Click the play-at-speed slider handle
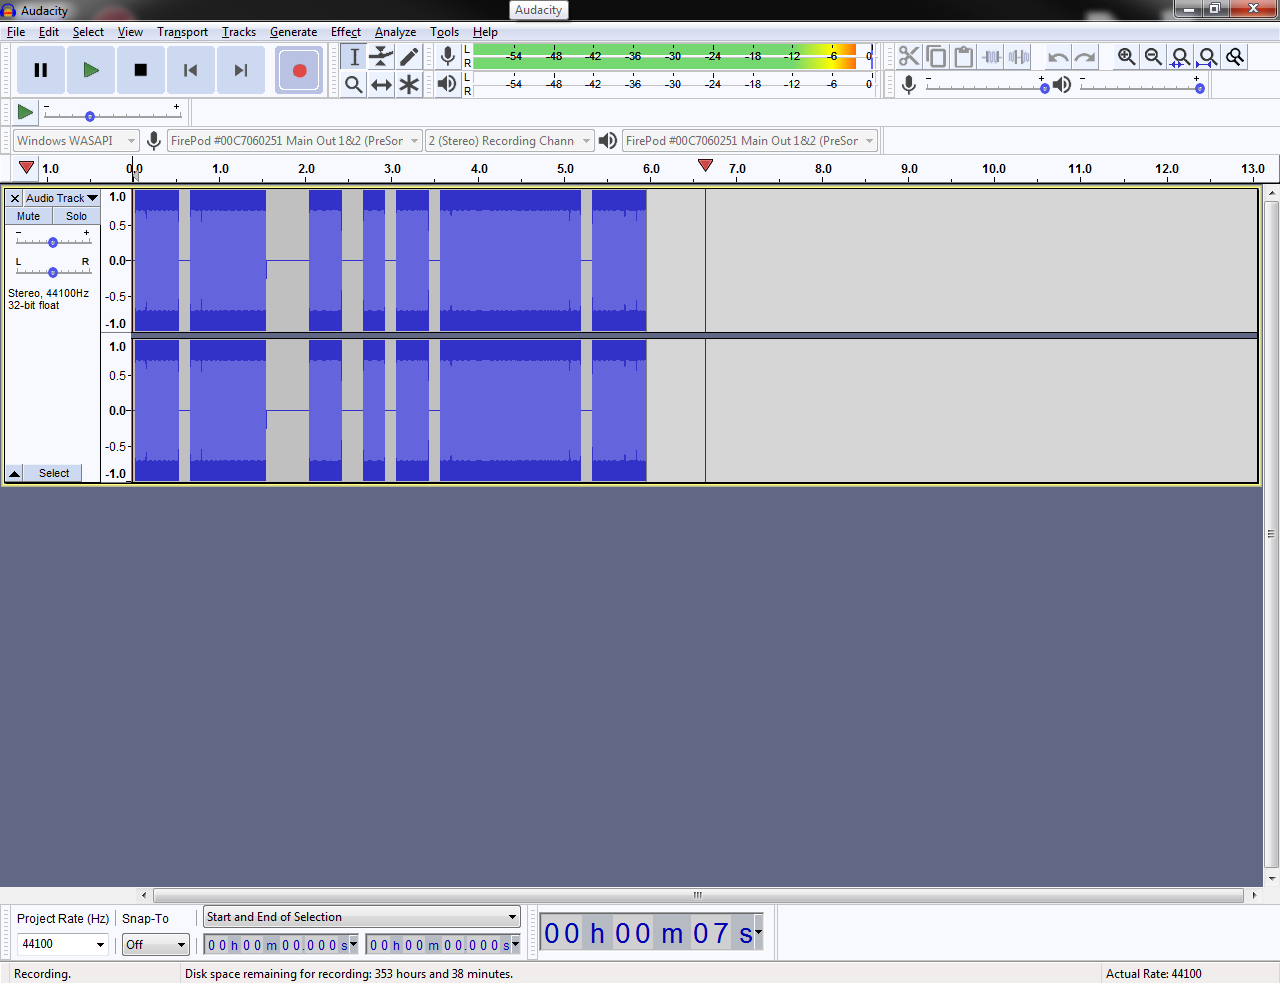 coord(90,116)
